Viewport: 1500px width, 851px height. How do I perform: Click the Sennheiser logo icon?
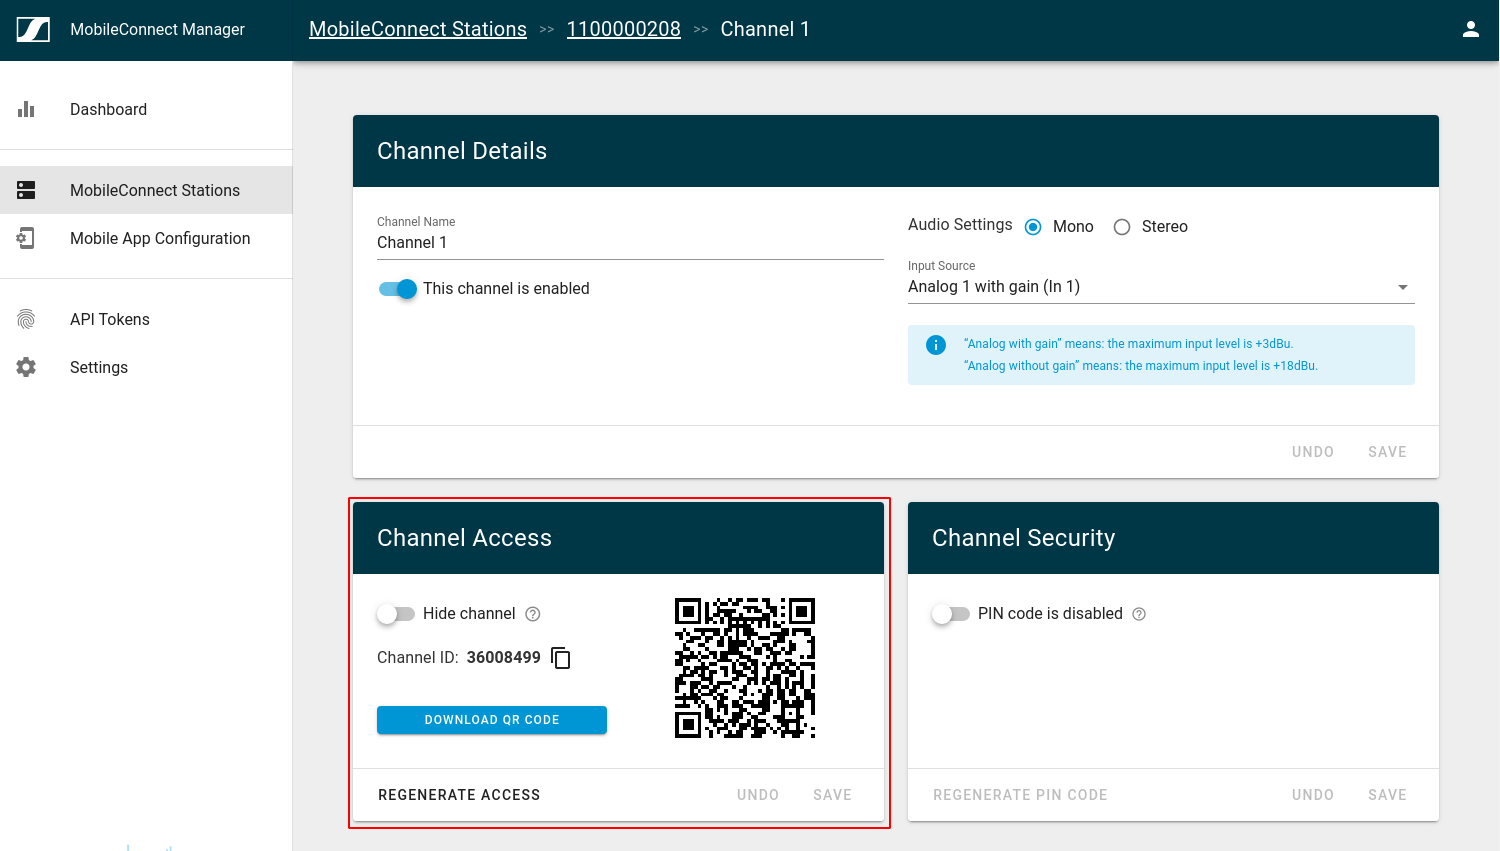tap(33, 30)
